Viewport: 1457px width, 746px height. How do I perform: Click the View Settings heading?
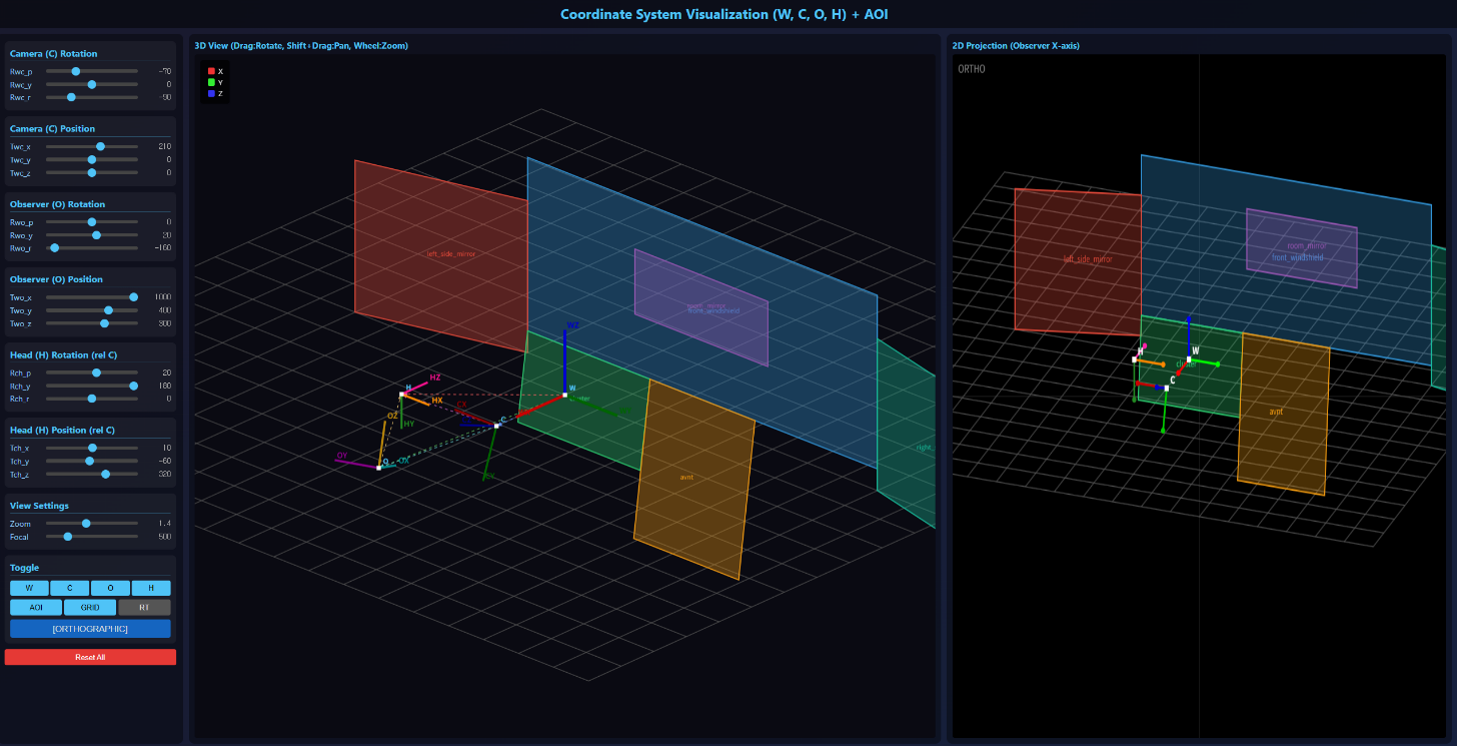(39, 505)
